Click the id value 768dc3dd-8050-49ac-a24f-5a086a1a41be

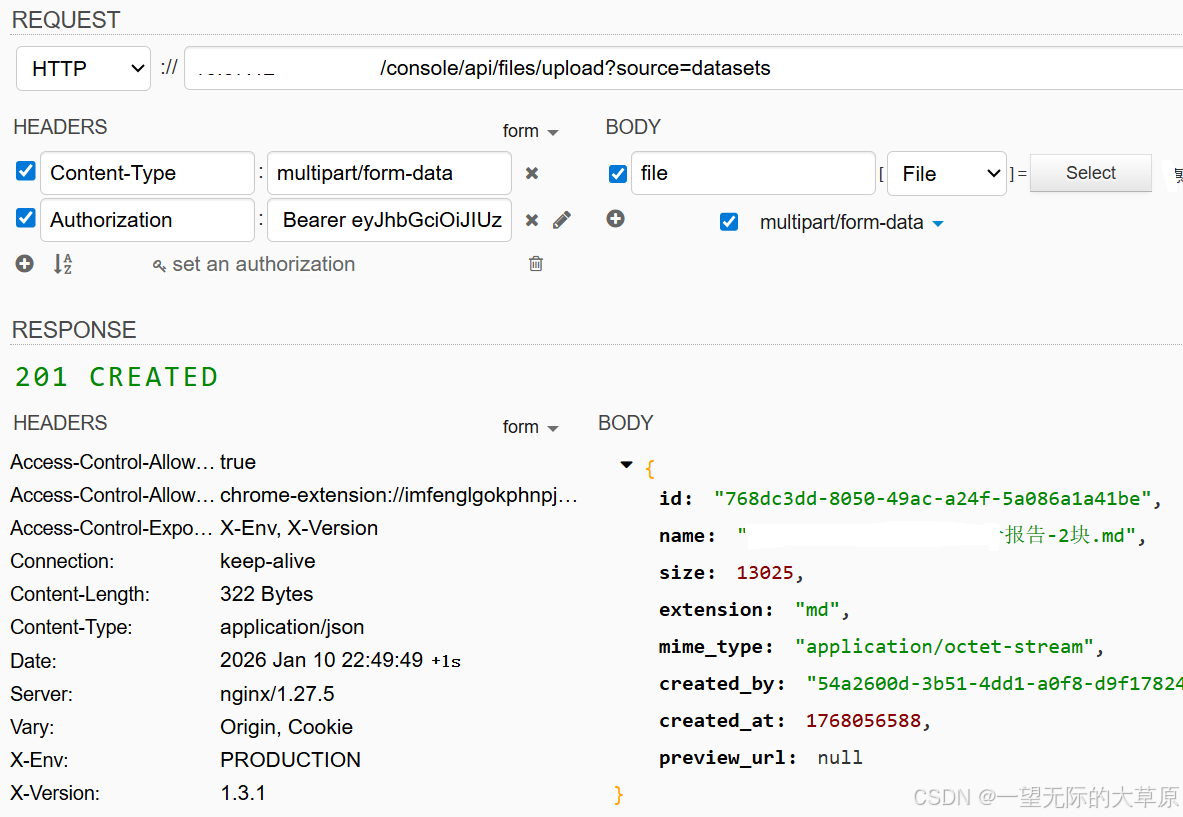tap(933, 499)
